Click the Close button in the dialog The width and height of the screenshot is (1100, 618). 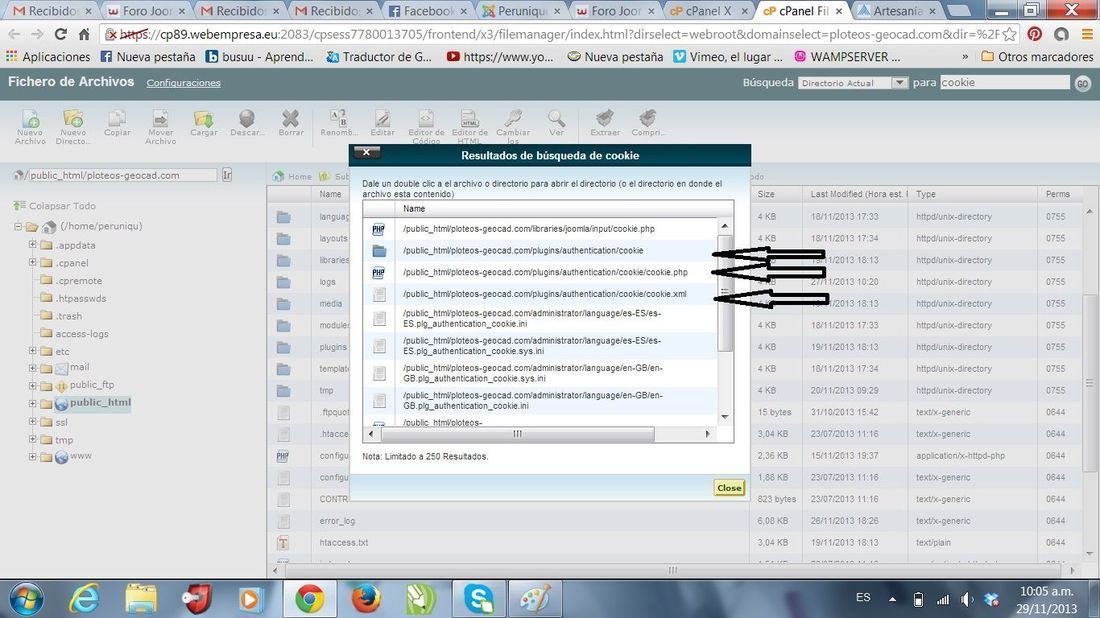[729, 488]
